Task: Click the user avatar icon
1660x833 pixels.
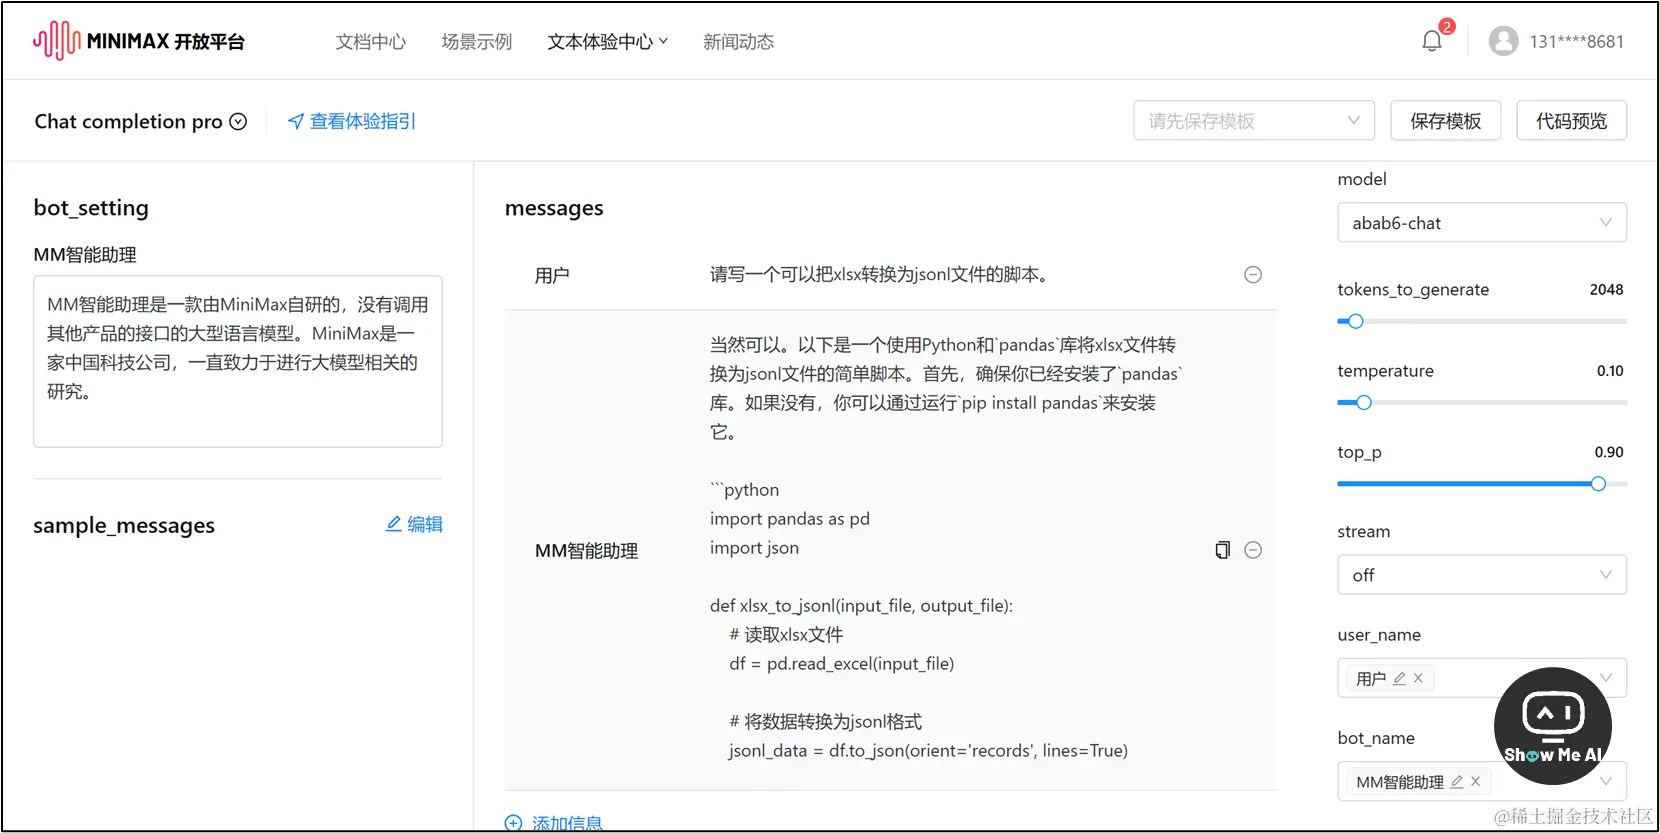Action: pyautogui.click(x=1503, y=41)
